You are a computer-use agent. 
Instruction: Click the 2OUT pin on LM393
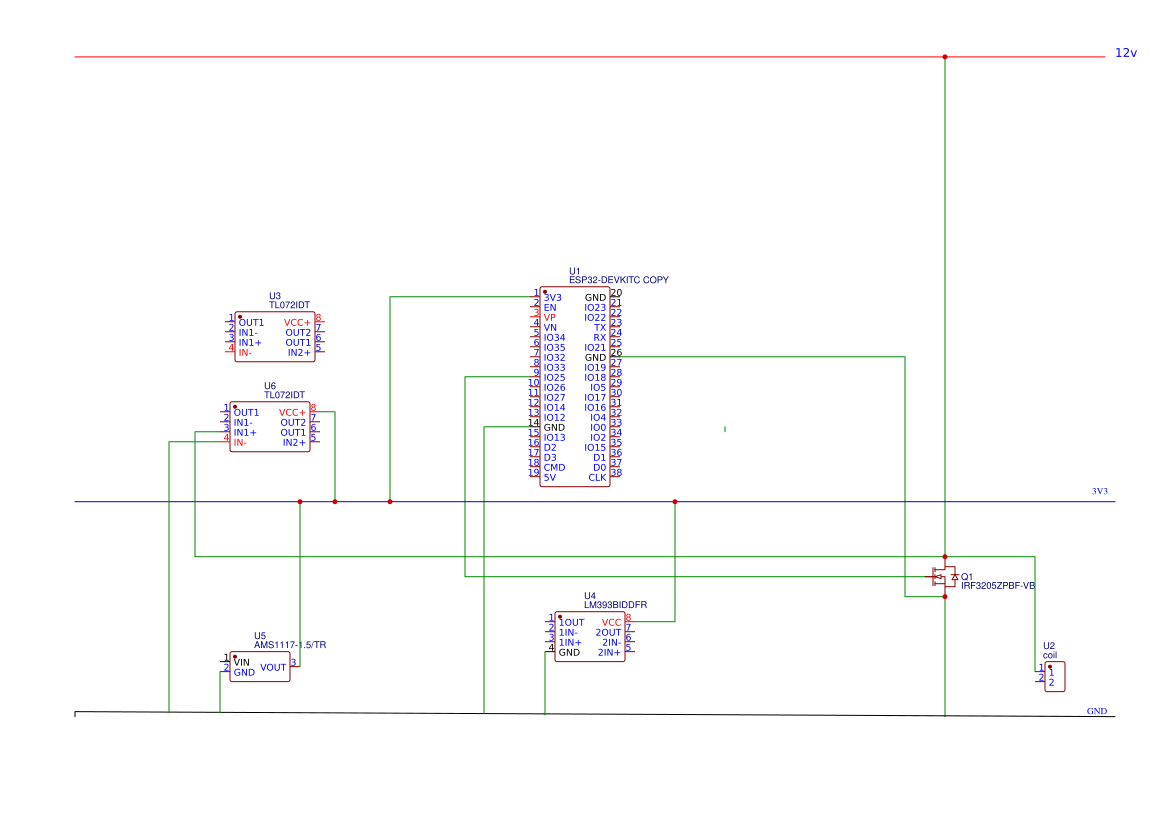click(608, 632)
